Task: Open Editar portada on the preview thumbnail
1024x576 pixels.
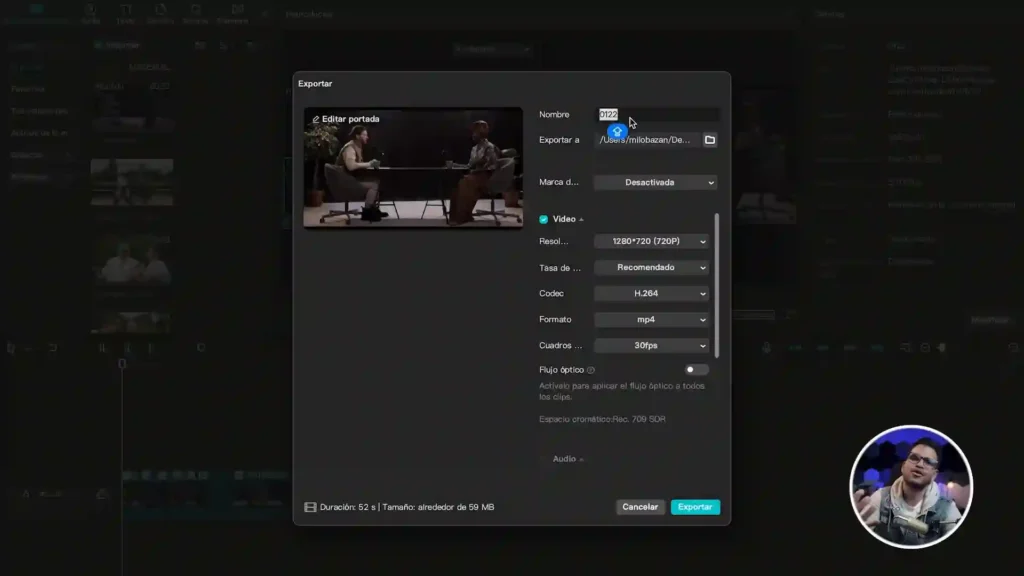Action: click(346, 119)
